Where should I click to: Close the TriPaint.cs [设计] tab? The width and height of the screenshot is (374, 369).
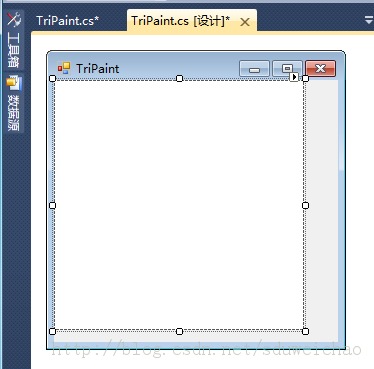[x=245, y=22]
